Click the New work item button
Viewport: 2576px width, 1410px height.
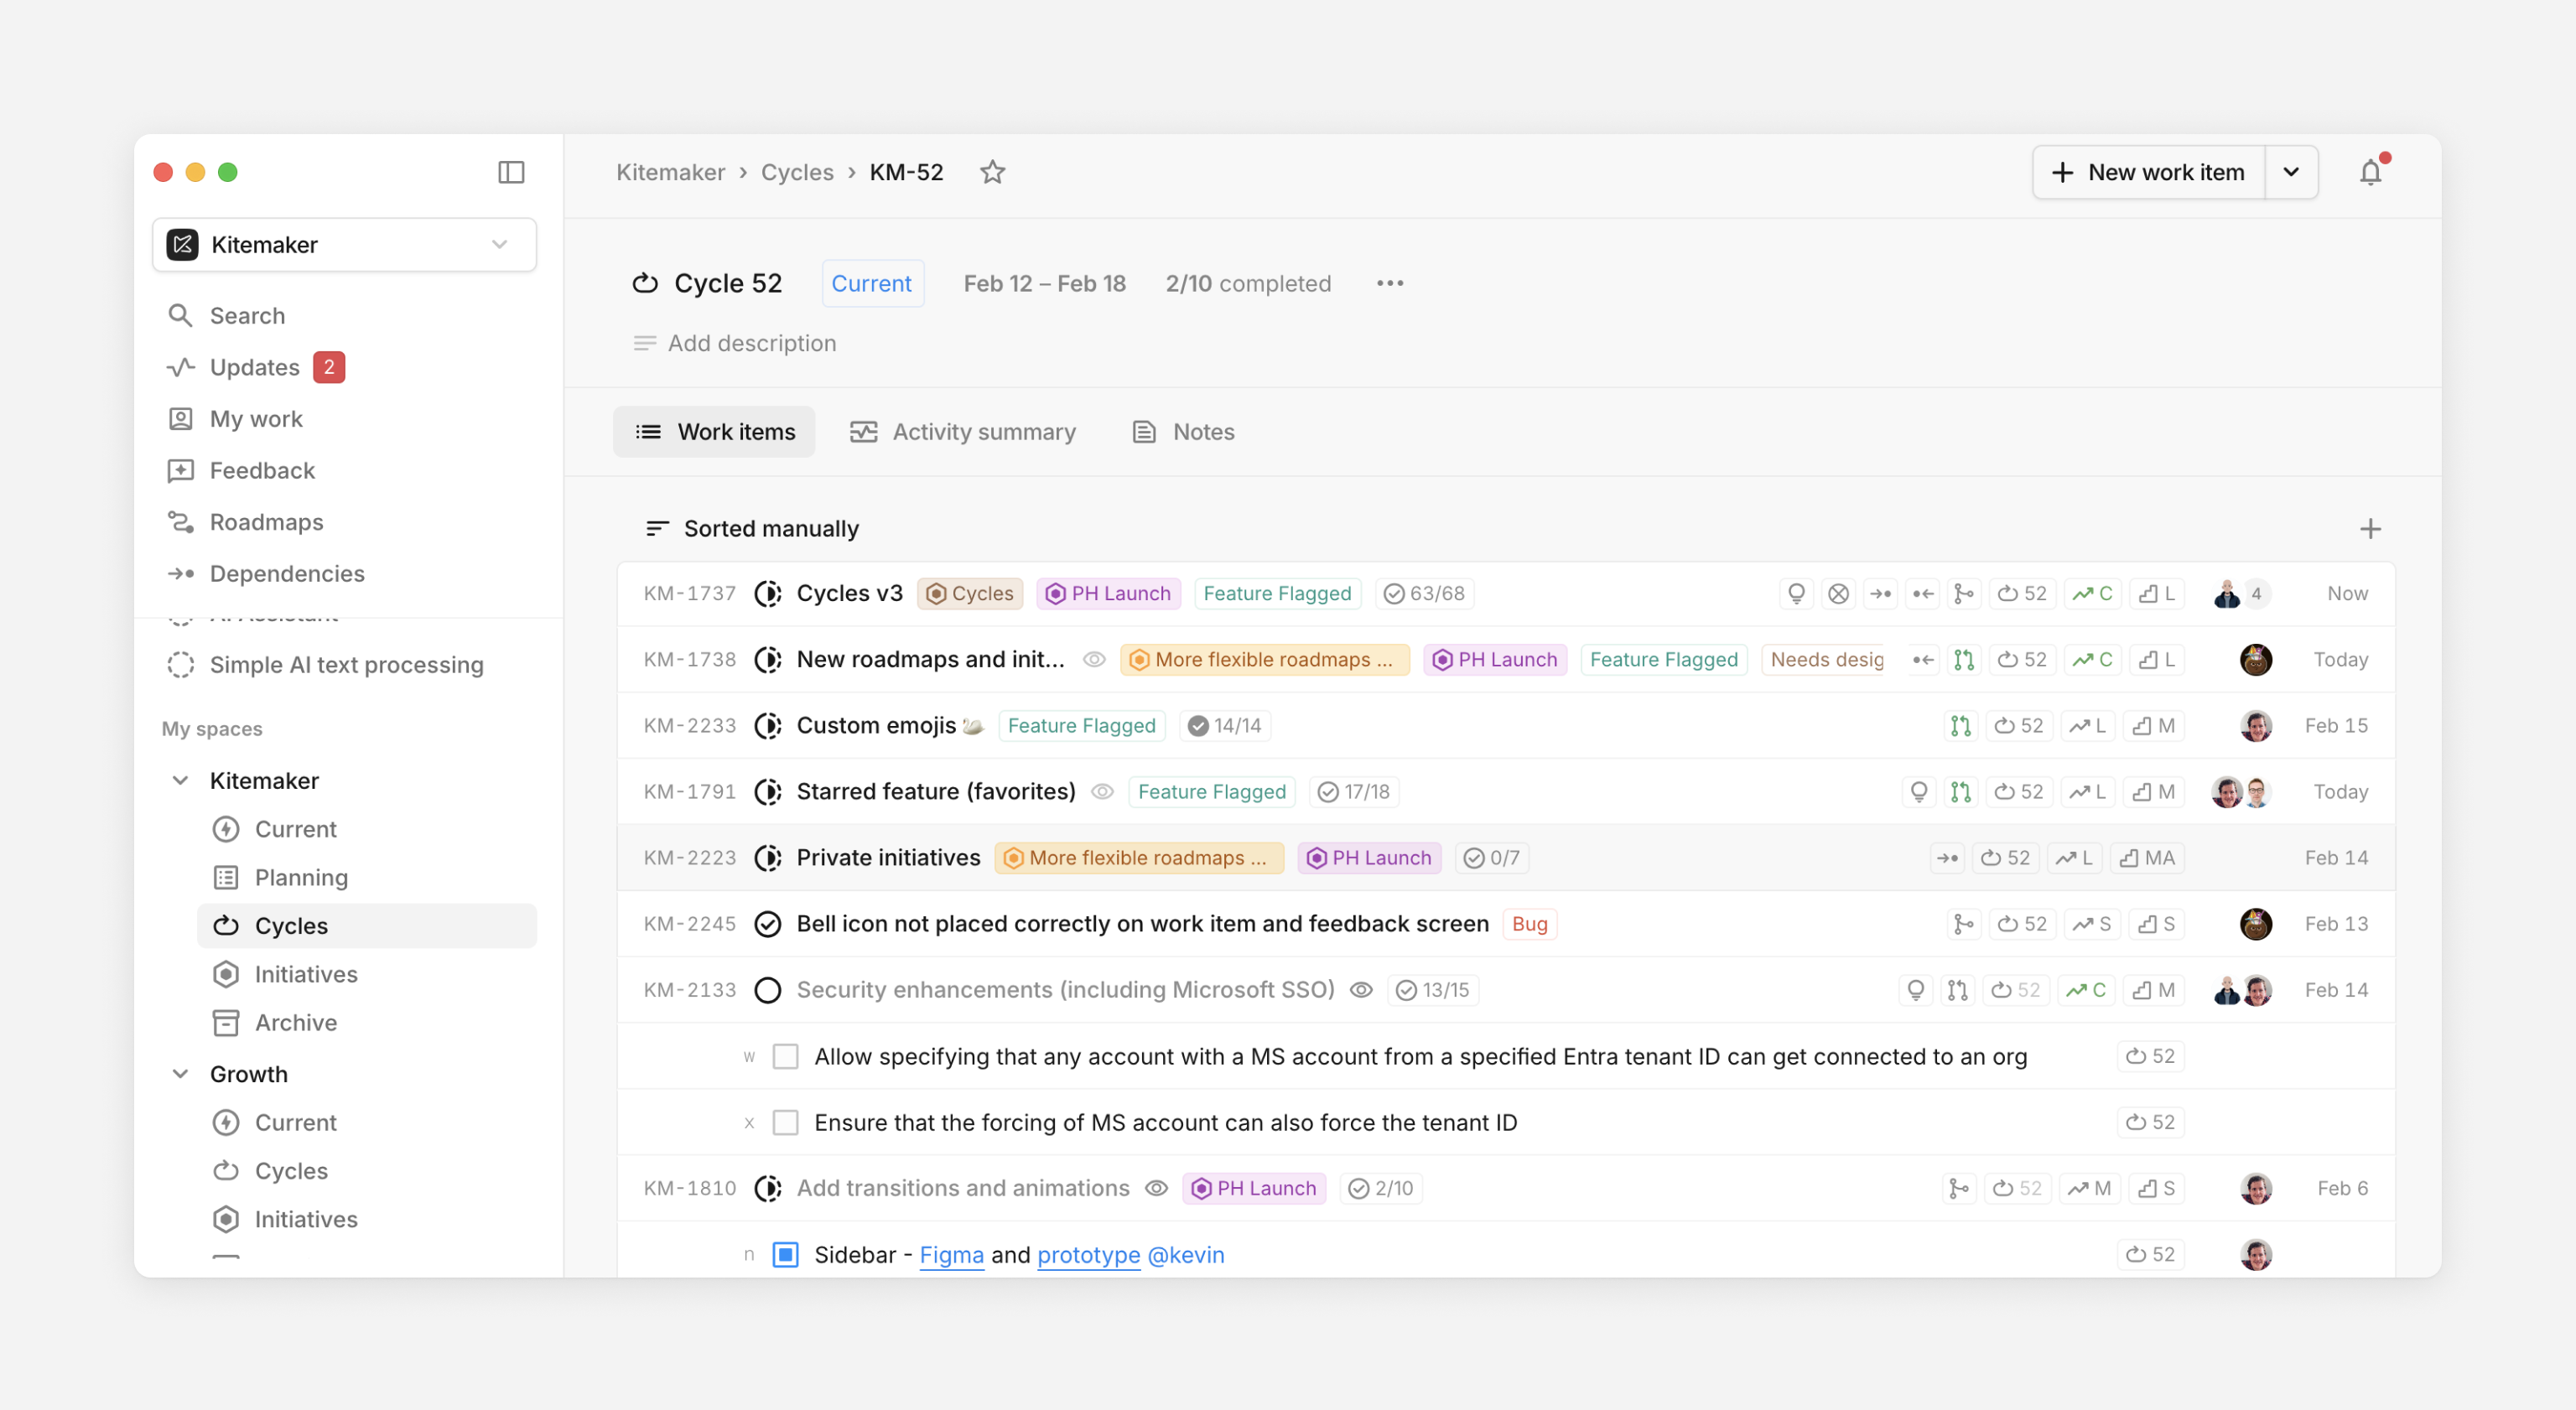(2149, 172)
